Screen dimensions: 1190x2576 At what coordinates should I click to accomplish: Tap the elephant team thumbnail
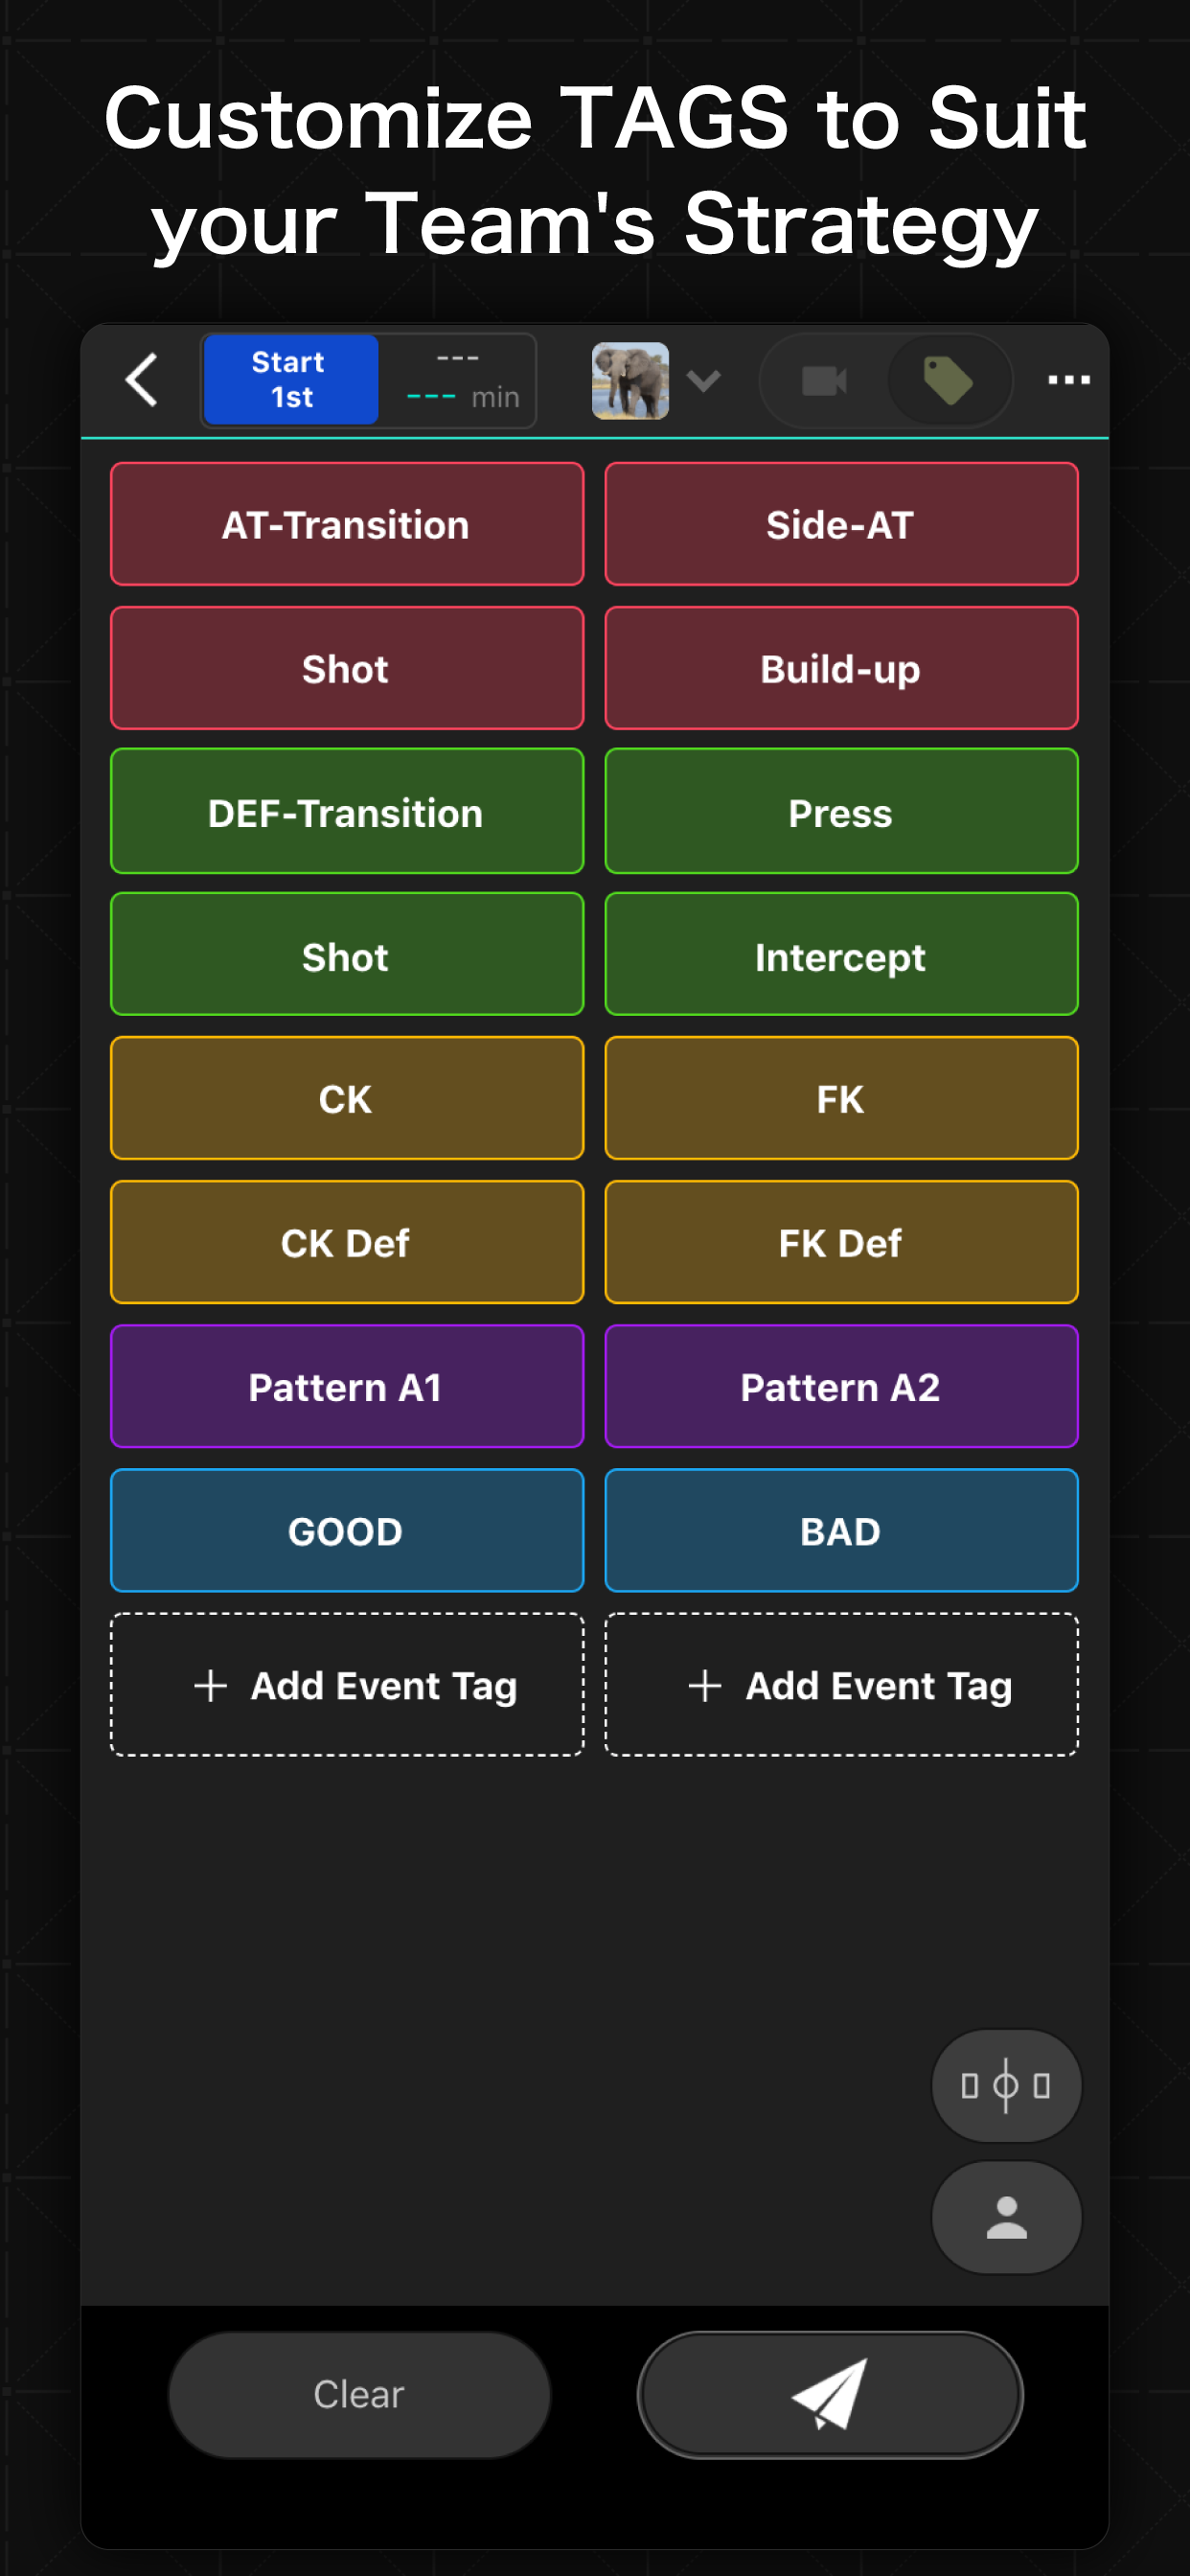tap(630, 381)
